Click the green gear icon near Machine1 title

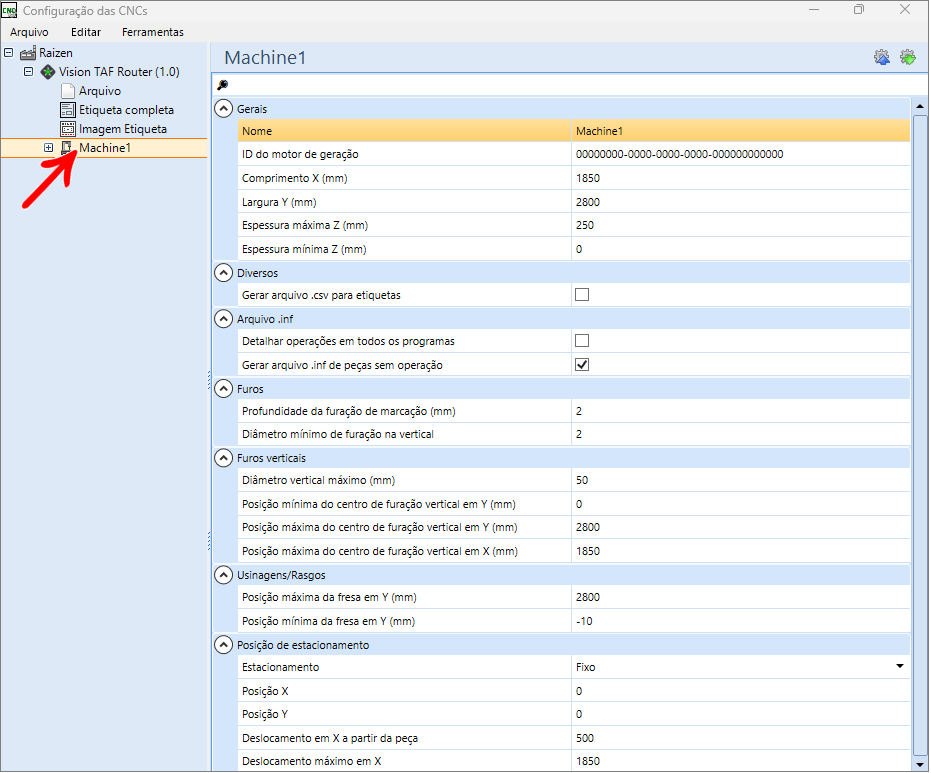908,58
